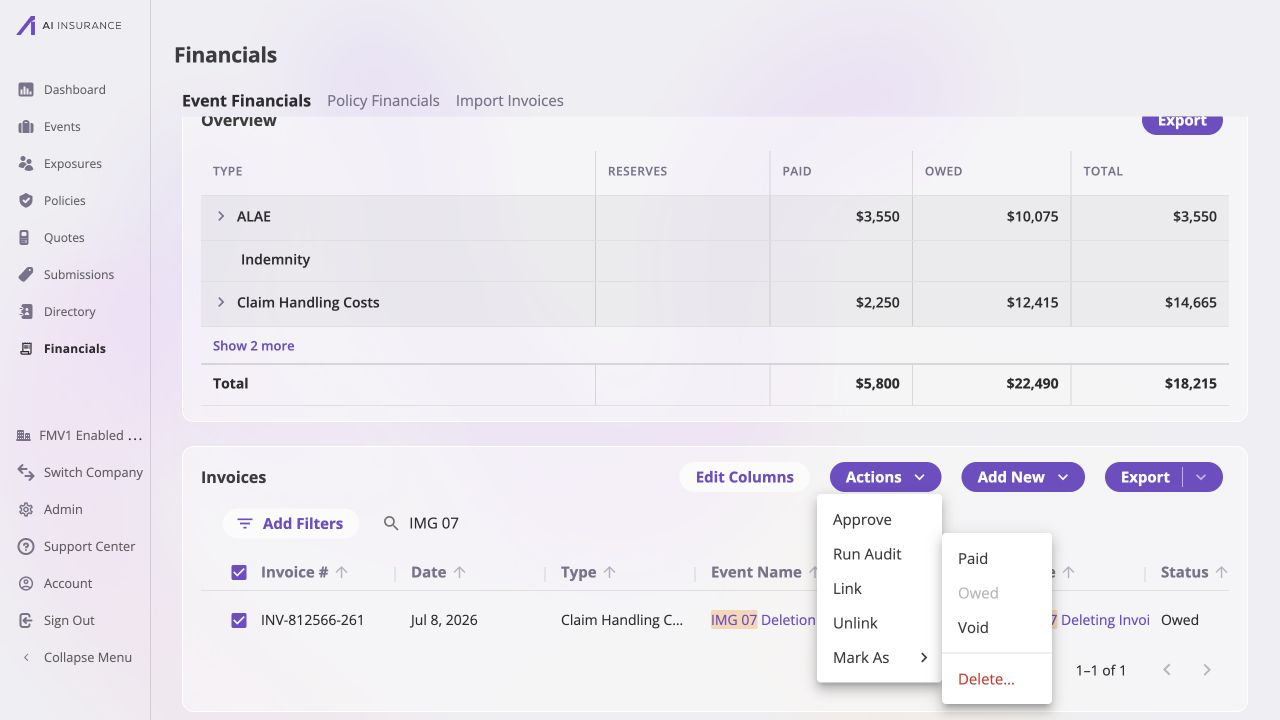Click the Owed status cell
Viewport: 1280px width, 720px height.
(x=1179, y=620)
